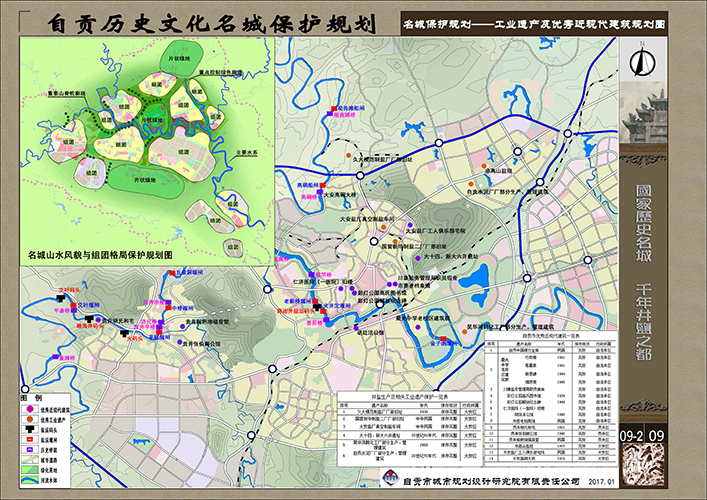
Task: Select the magenta circle legend symbol
Action: point(30,409)
